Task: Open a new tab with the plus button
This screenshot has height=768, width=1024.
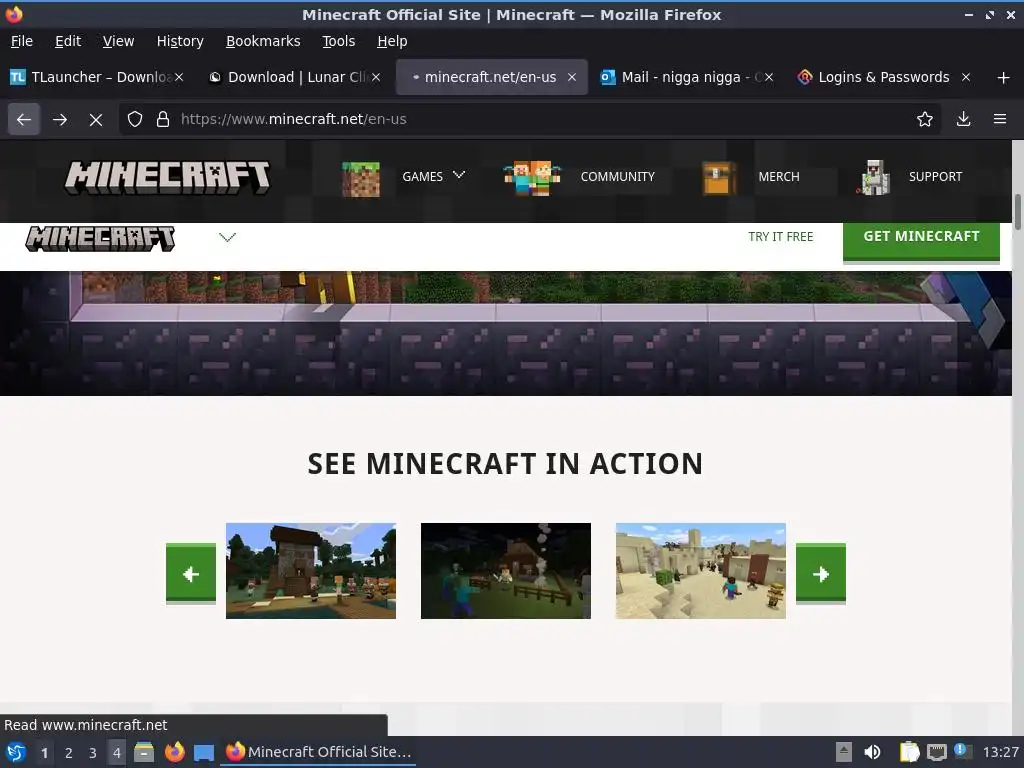Action: (1004, 78)
